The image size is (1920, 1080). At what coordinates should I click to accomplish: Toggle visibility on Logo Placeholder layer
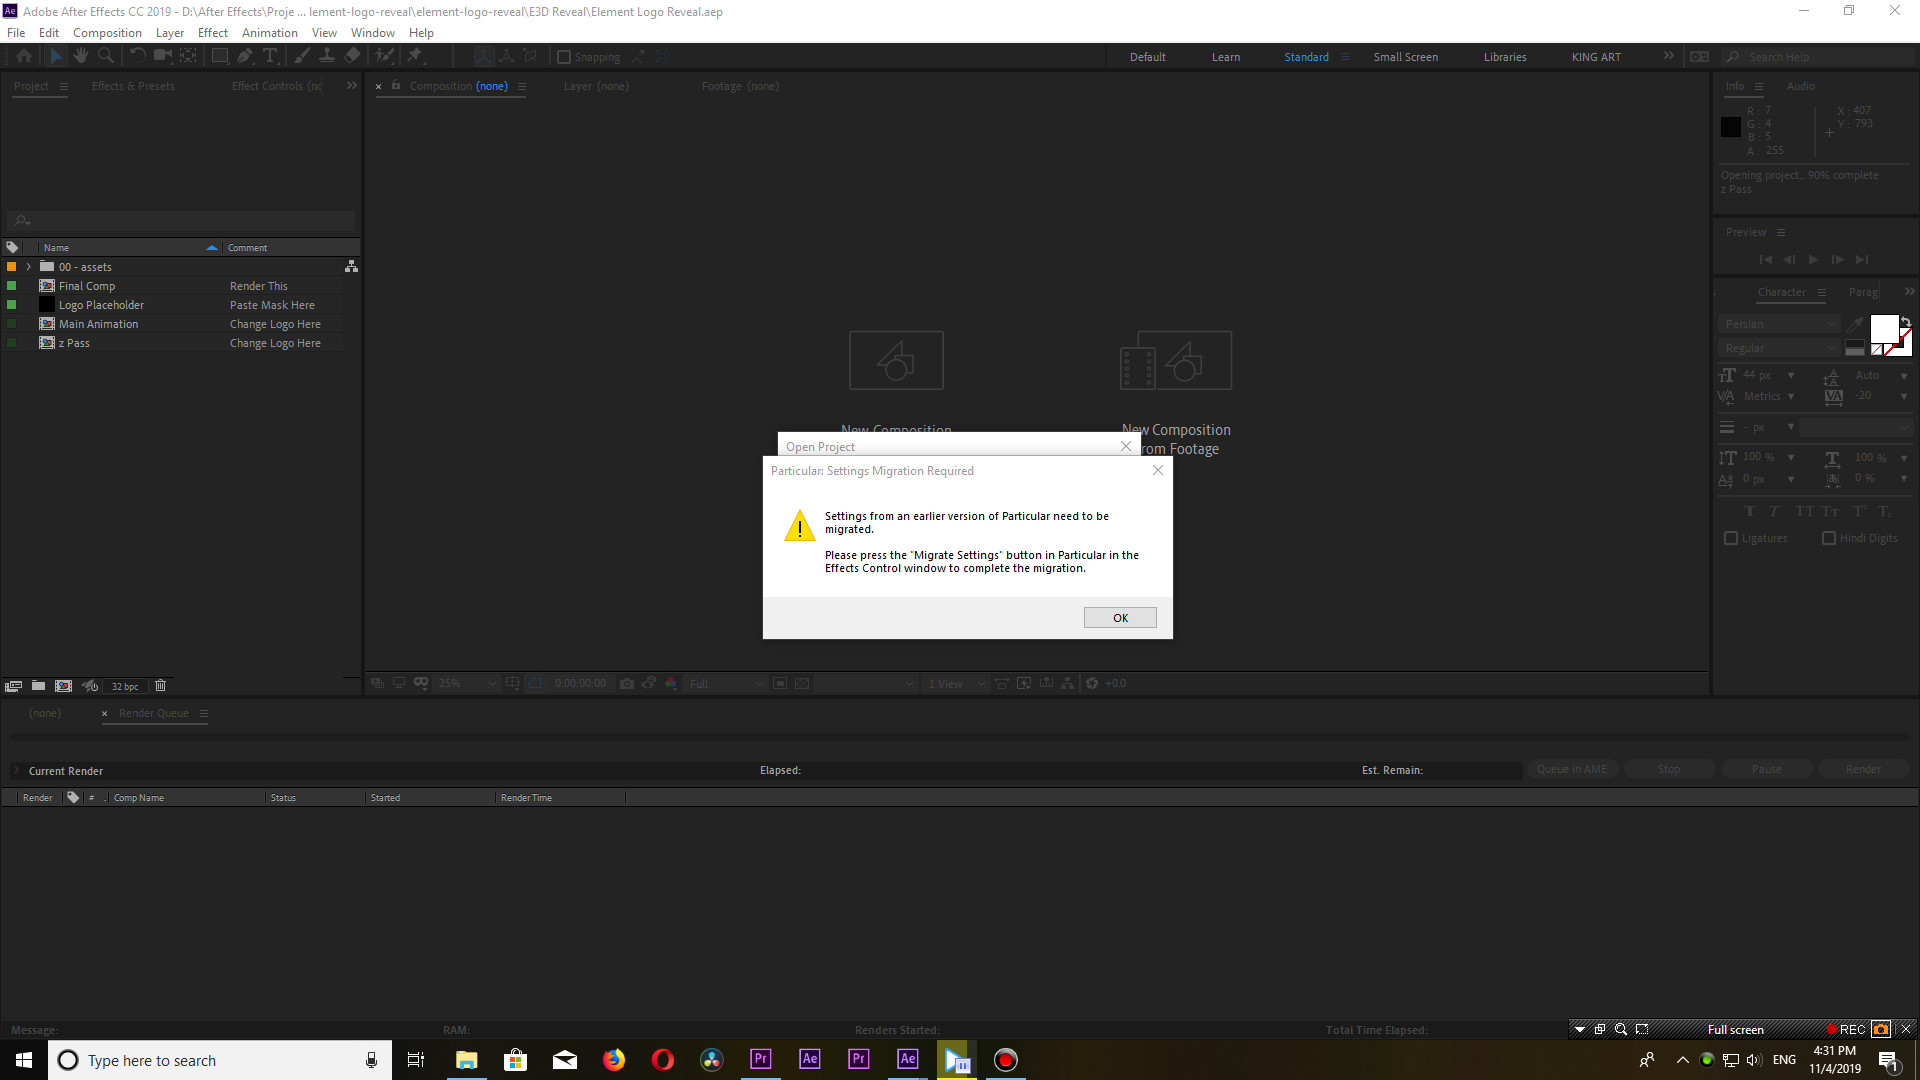click(x=11, y=305)
